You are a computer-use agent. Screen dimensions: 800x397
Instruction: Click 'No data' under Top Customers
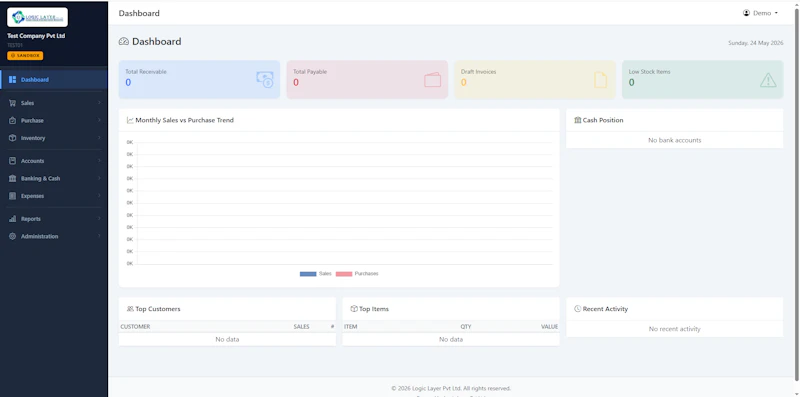(227, 339)
